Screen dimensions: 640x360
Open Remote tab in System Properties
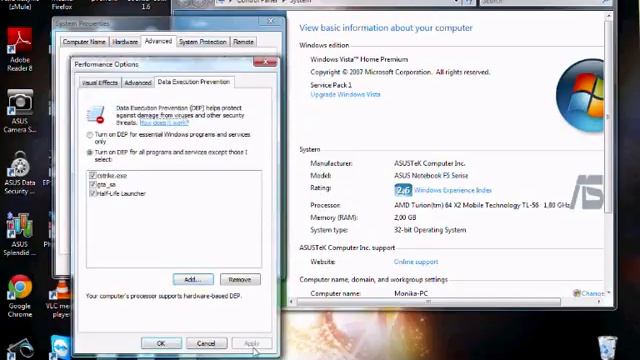click(244, 42)
